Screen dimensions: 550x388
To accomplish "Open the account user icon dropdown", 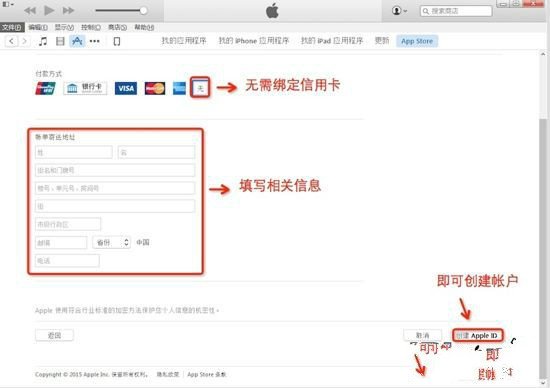I will [399, 11].
